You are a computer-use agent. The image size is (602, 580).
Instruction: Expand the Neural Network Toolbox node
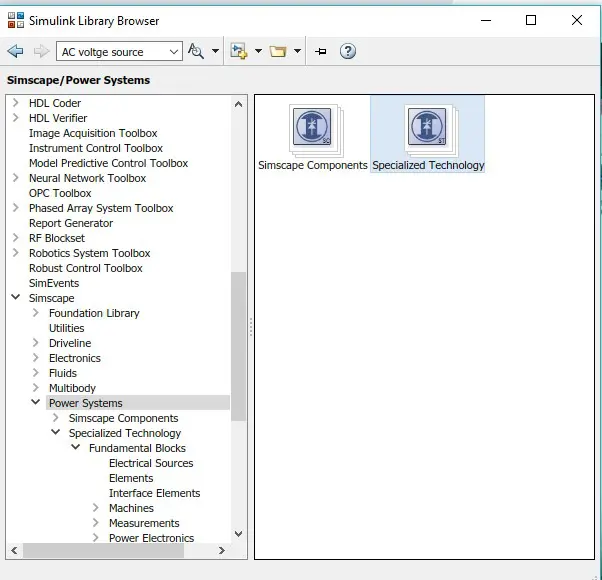click(15, 178)
